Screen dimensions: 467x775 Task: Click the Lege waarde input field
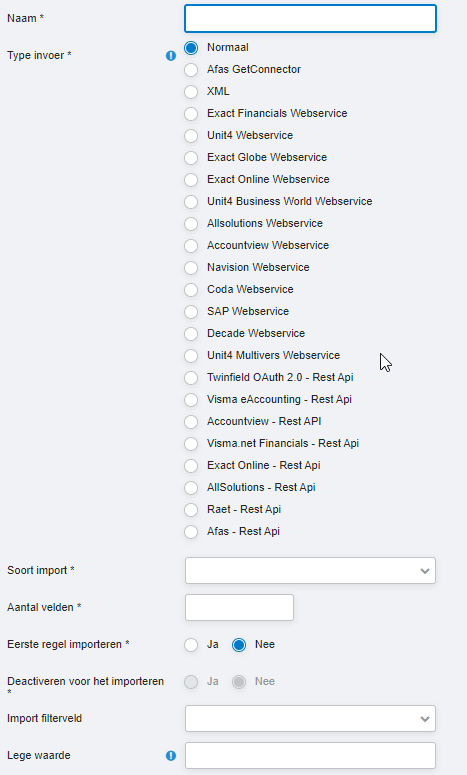pyautogui.click(x=310, y=755)
